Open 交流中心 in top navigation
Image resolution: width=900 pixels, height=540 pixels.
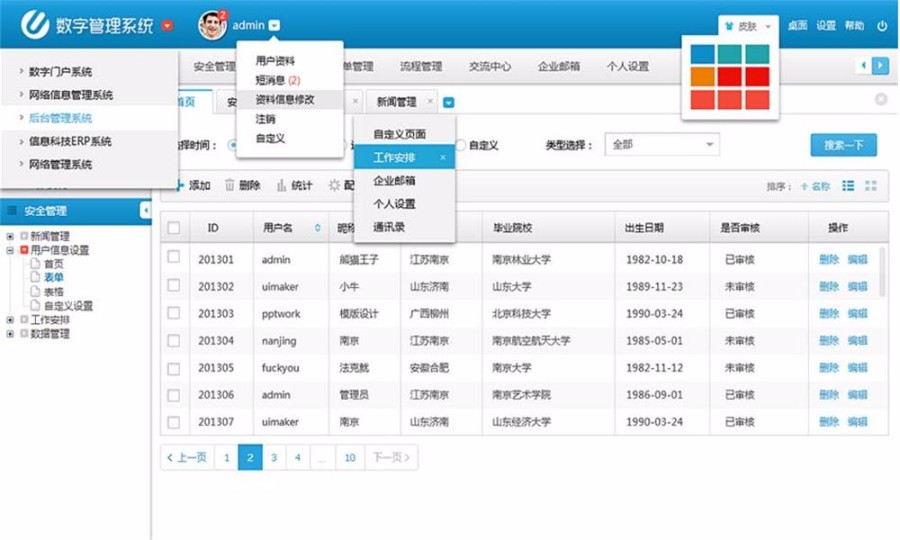490,67
